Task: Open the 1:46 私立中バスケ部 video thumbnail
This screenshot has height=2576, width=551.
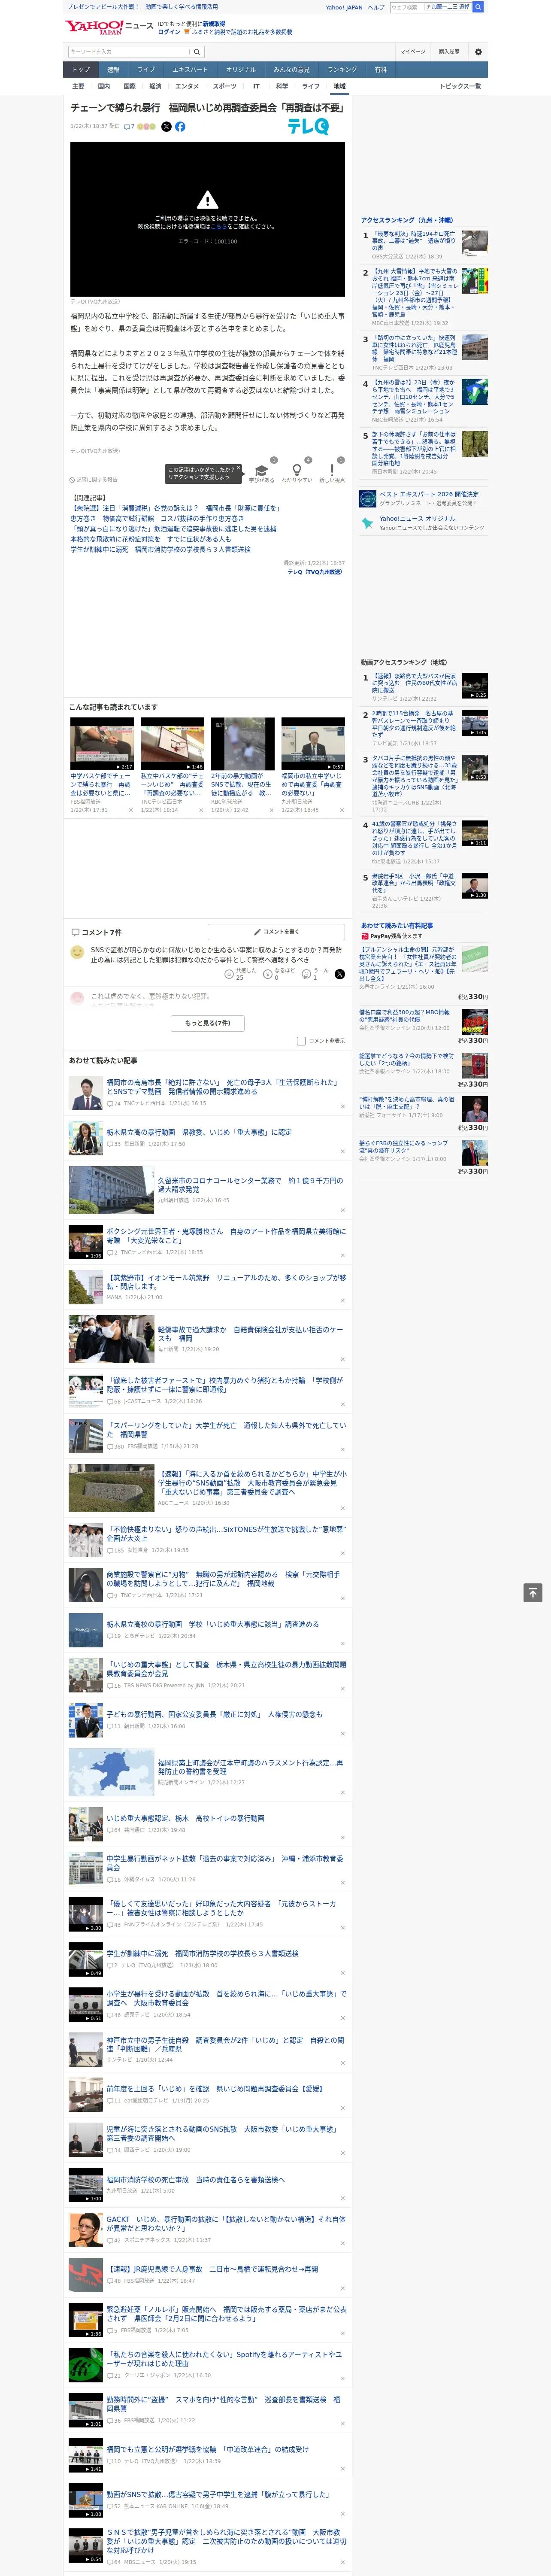Action: pyautogui.click(x=172, y=744)
